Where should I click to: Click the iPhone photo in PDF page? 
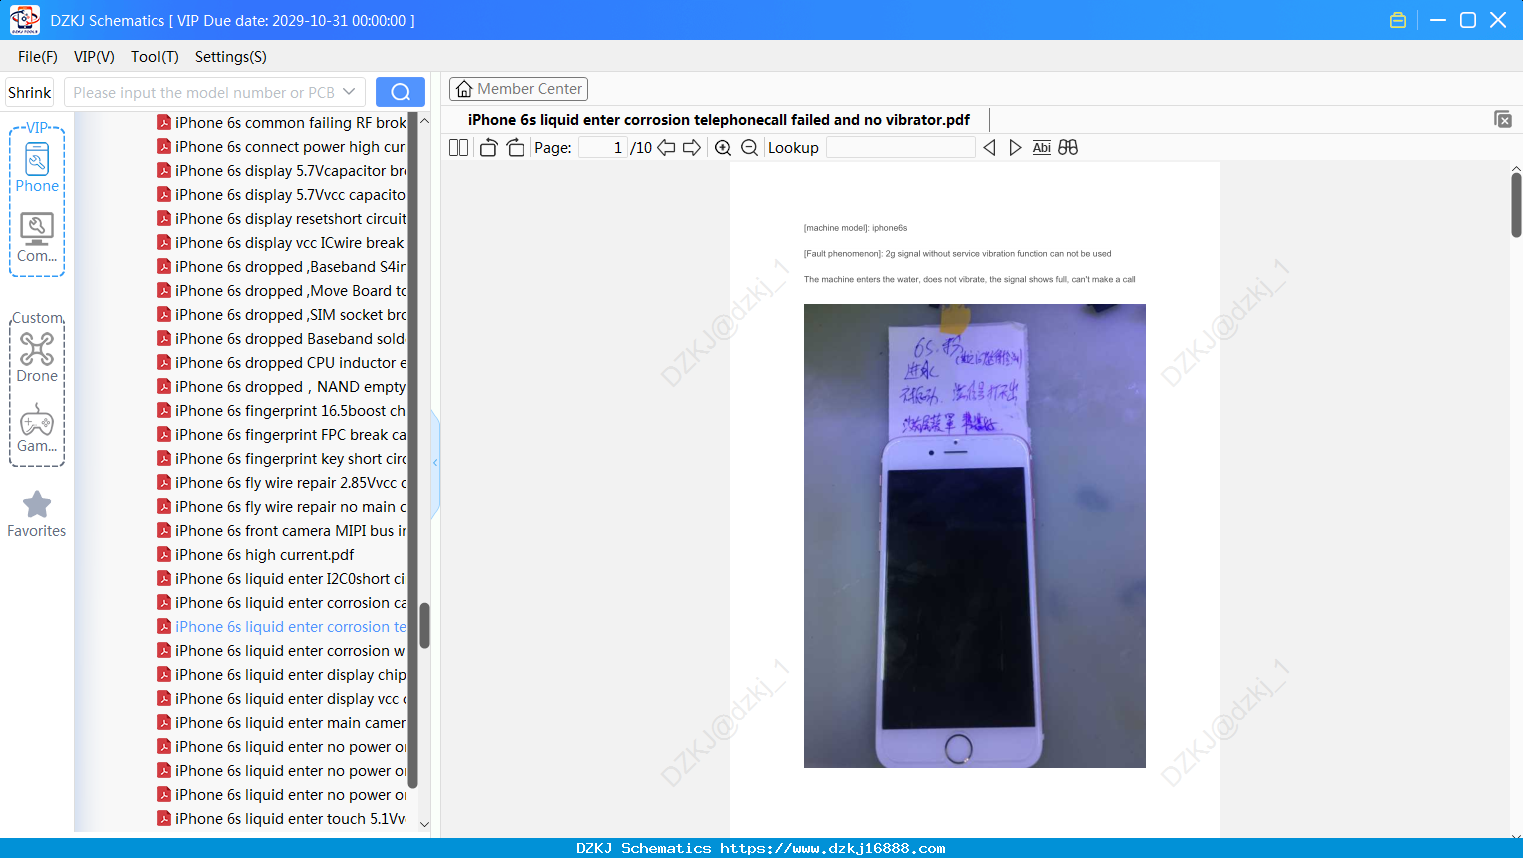[x=975, y=536]
